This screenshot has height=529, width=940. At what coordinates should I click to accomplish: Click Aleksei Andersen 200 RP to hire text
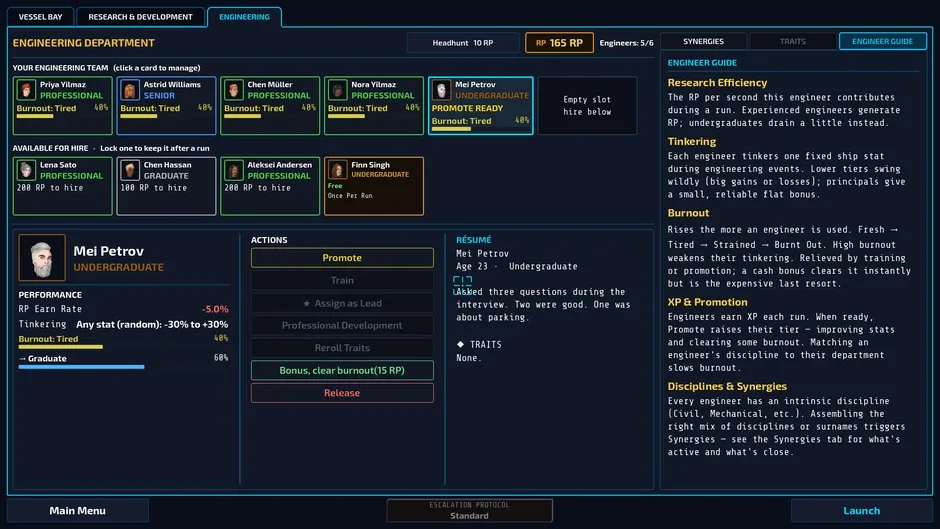(x=257, y=188)
